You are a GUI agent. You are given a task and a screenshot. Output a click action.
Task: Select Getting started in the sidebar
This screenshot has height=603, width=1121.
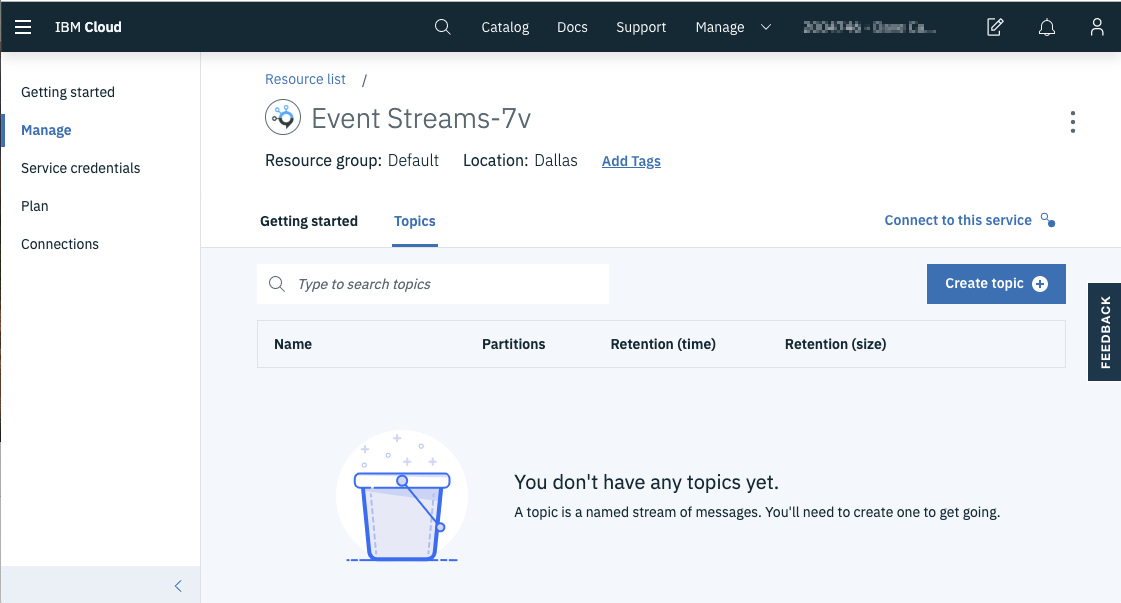(x=68, y=92)
